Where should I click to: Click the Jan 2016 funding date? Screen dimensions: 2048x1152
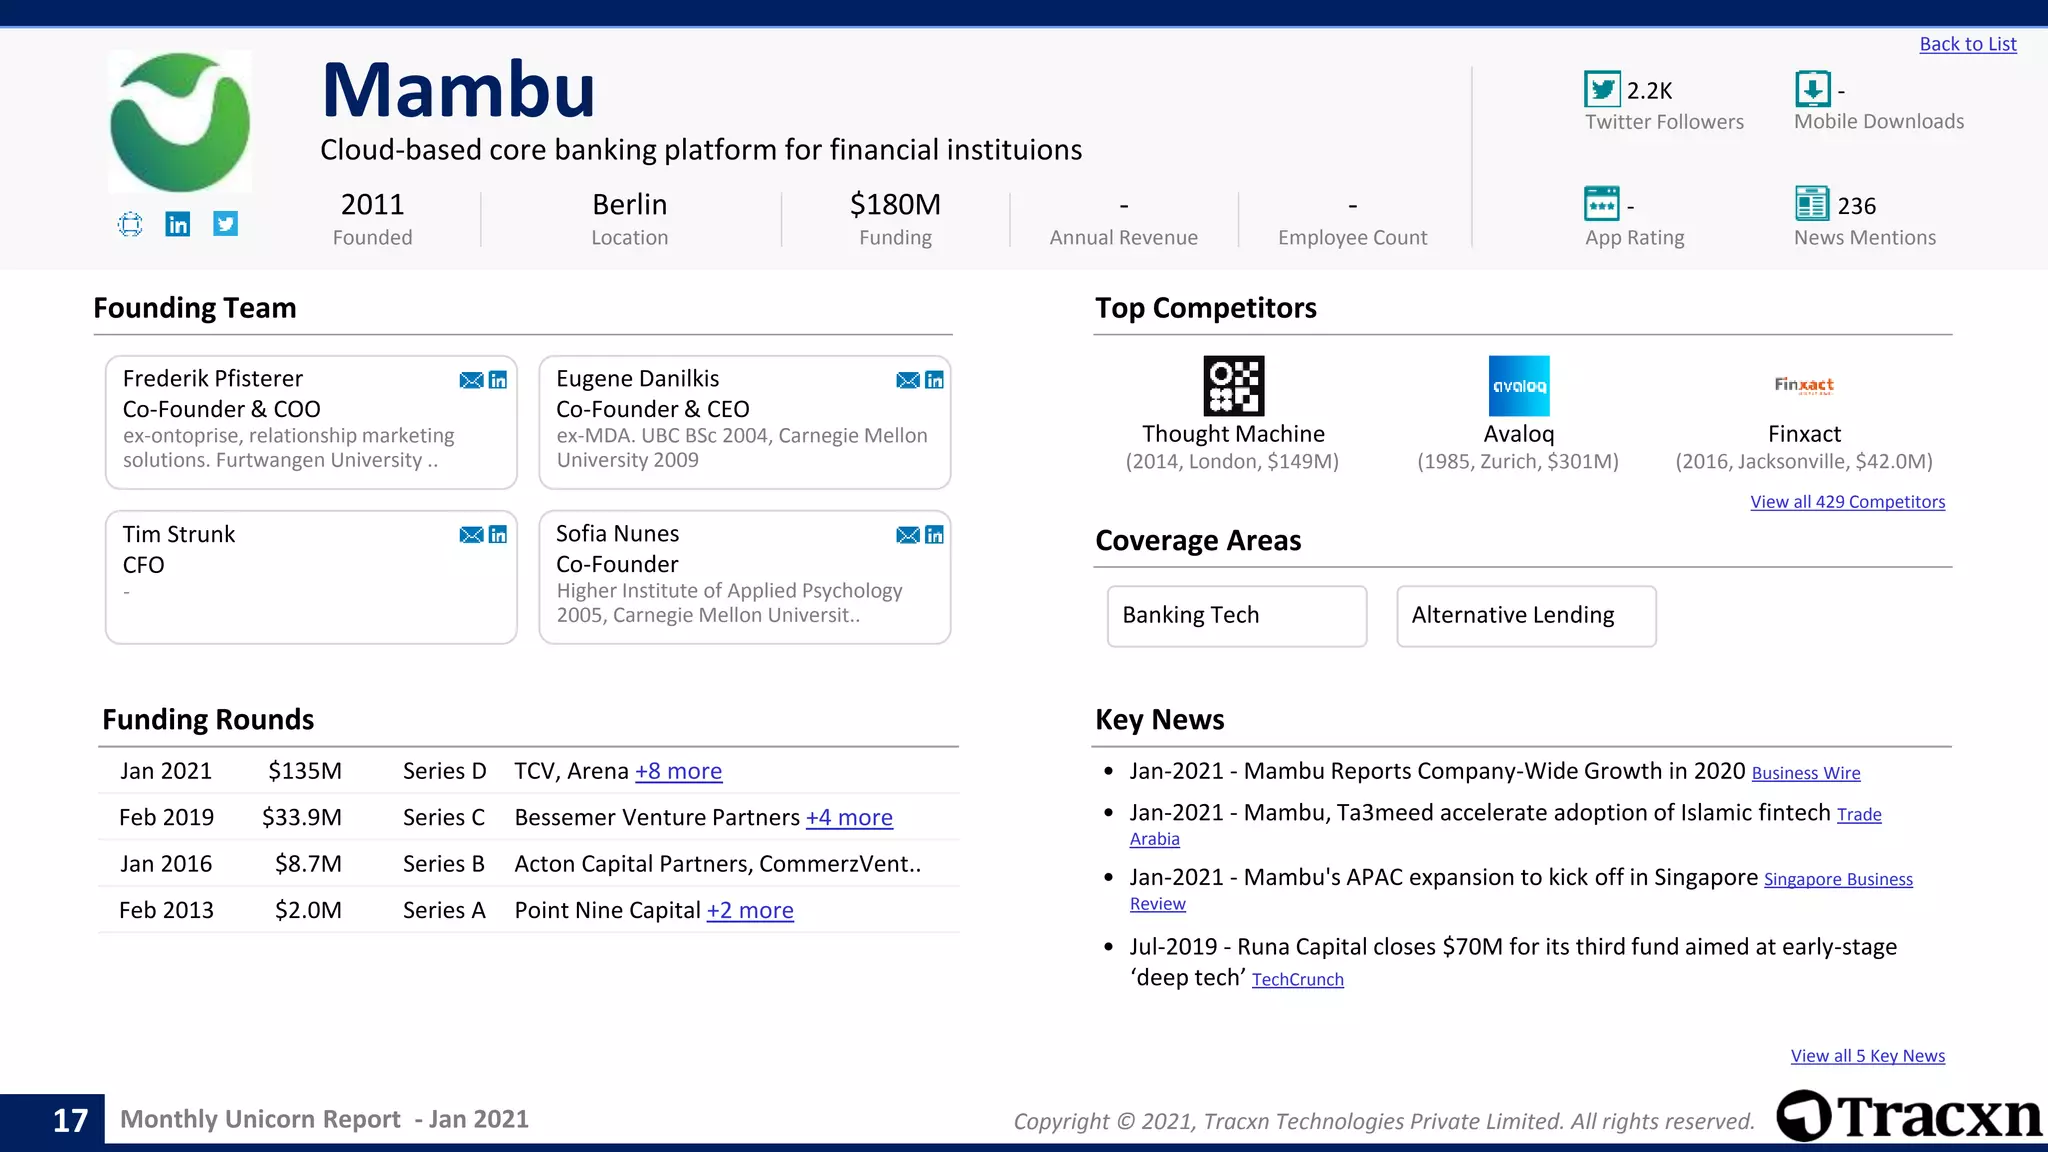click(166, 864)
